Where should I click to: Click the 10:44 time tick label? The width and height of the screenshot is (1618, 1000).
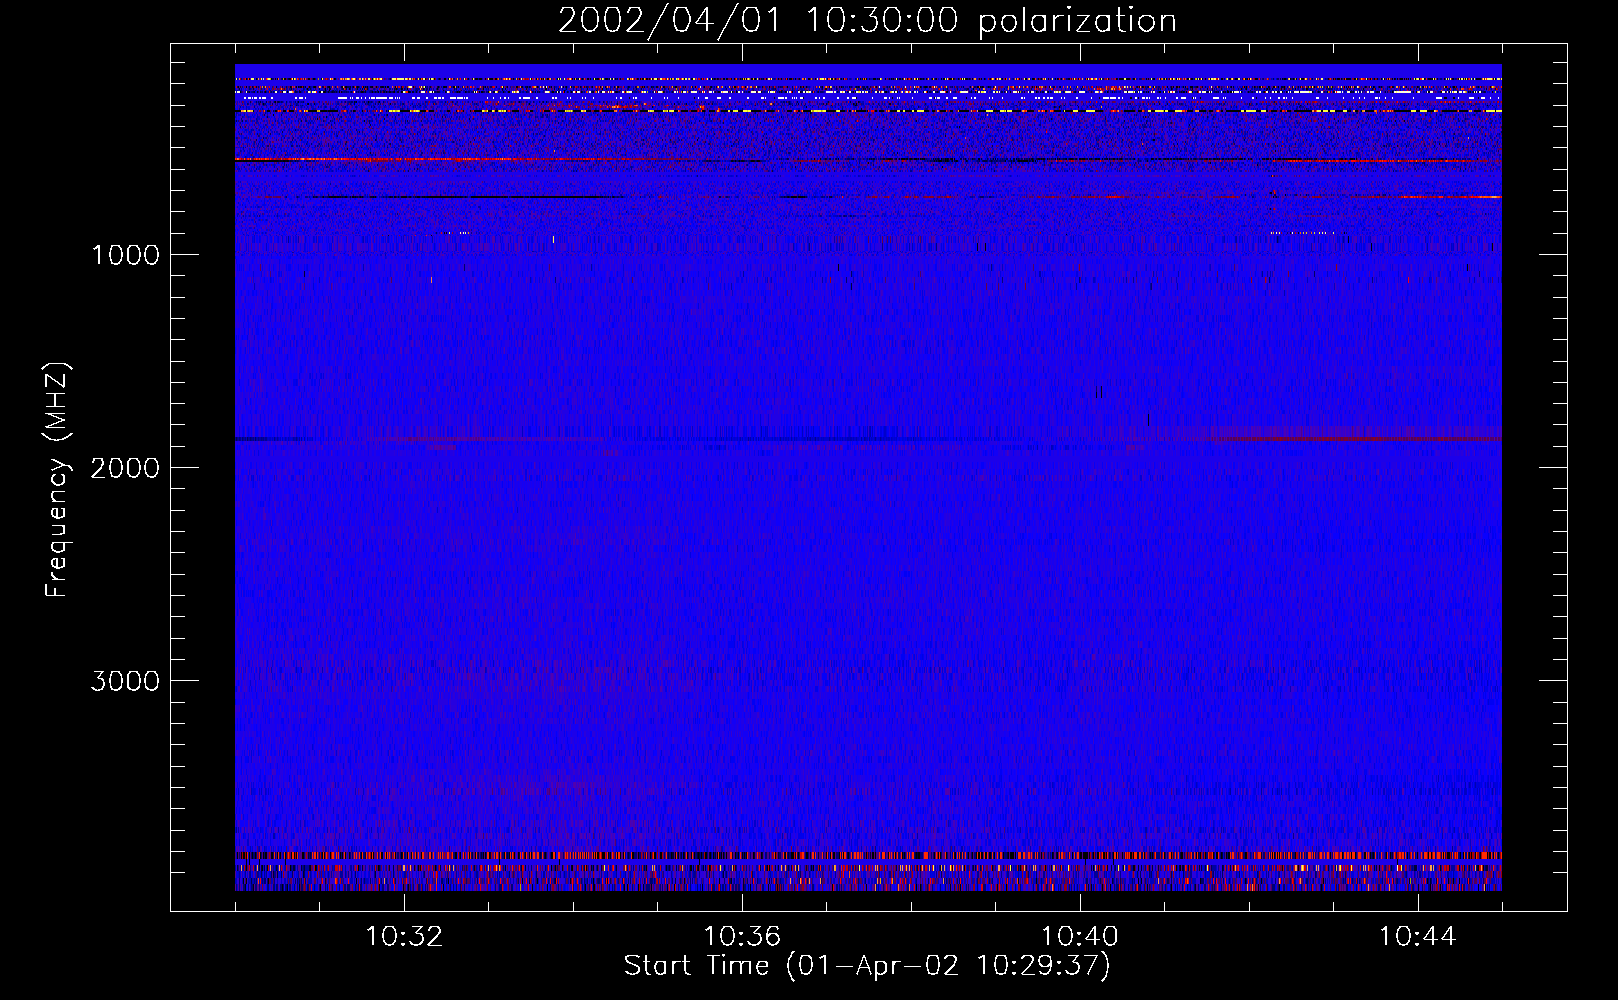click(1418, 937)
